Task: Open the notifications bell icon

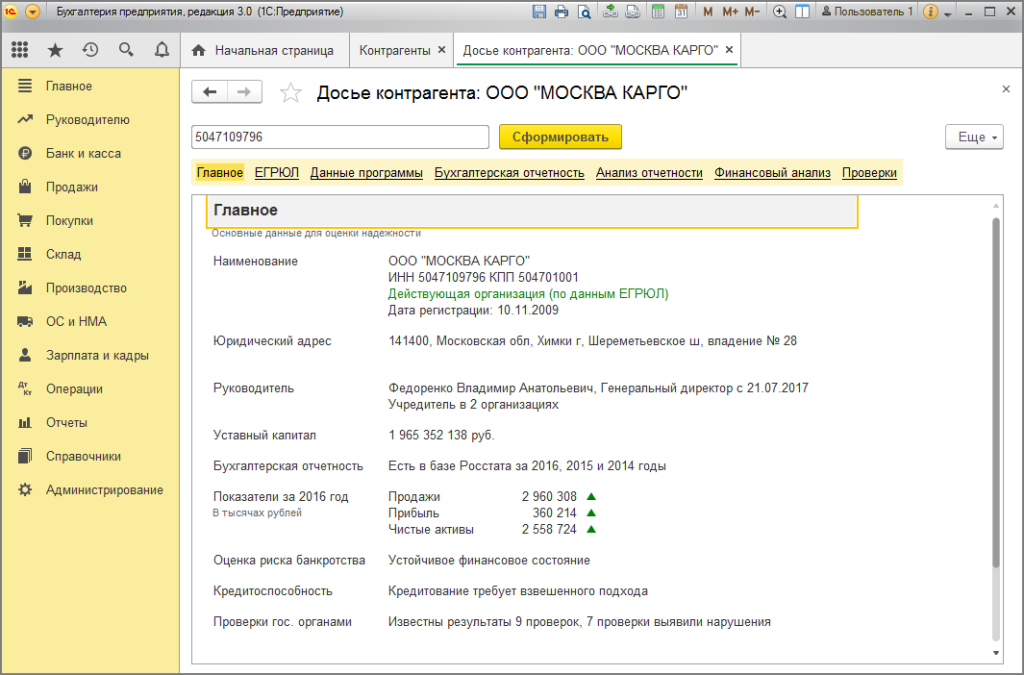Action: [x=161, y=50]
